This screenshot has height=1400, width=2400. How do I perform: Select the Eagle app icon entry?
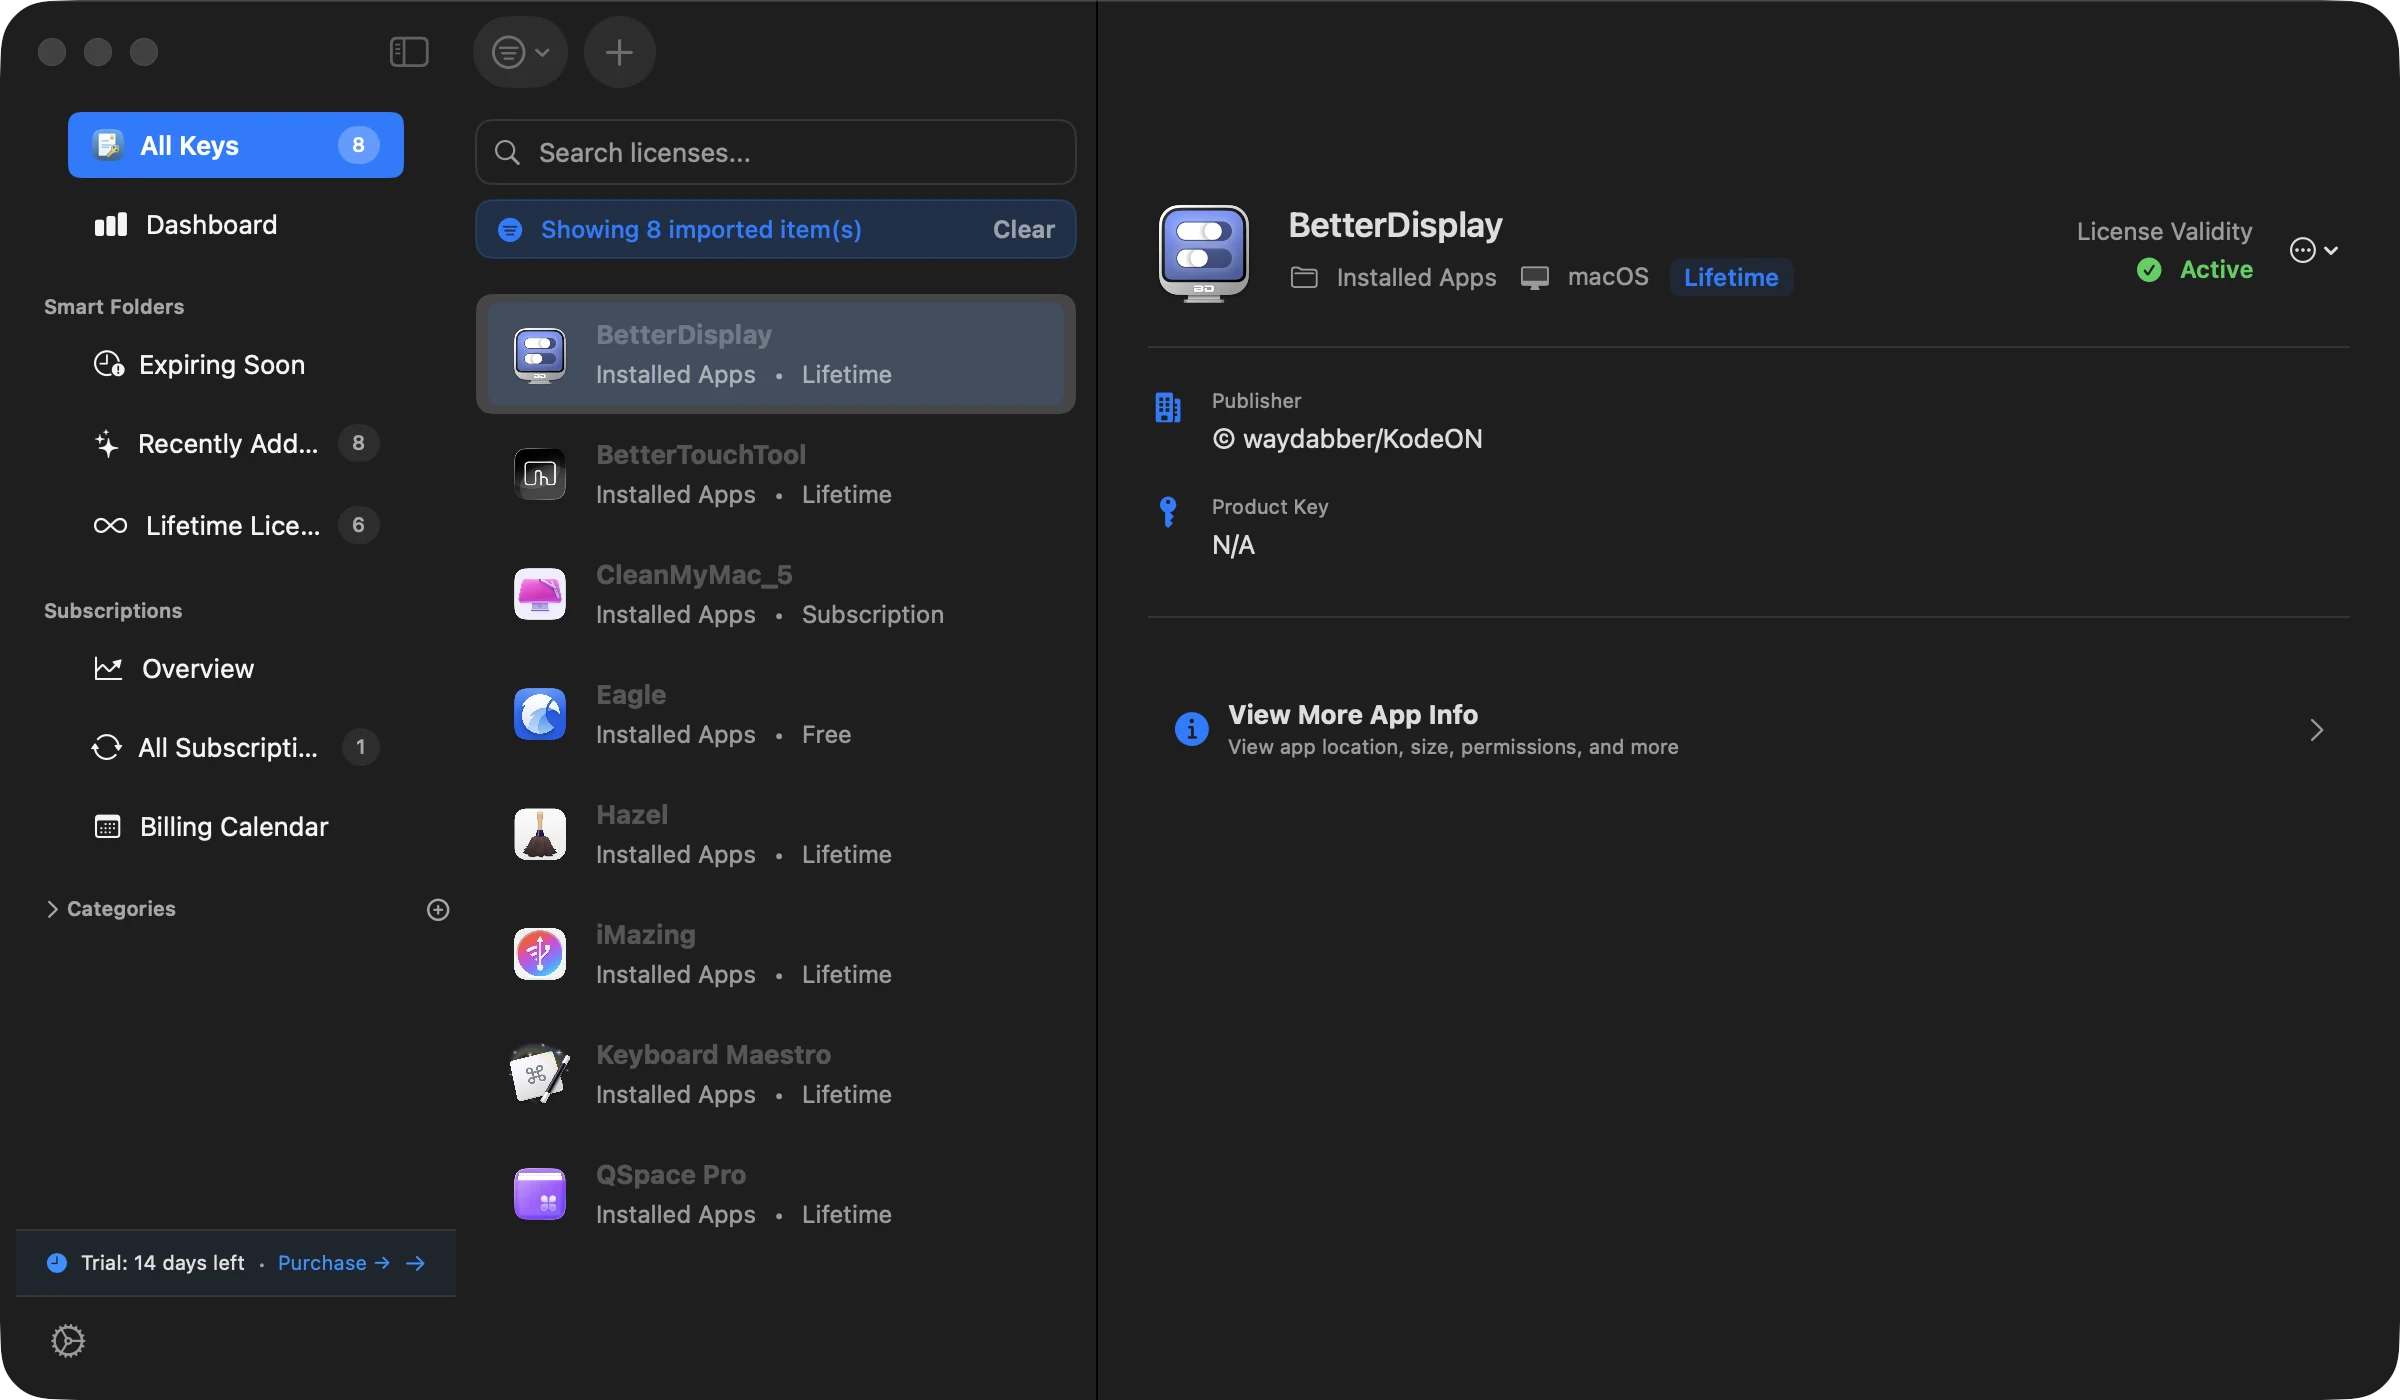[540, 714]
